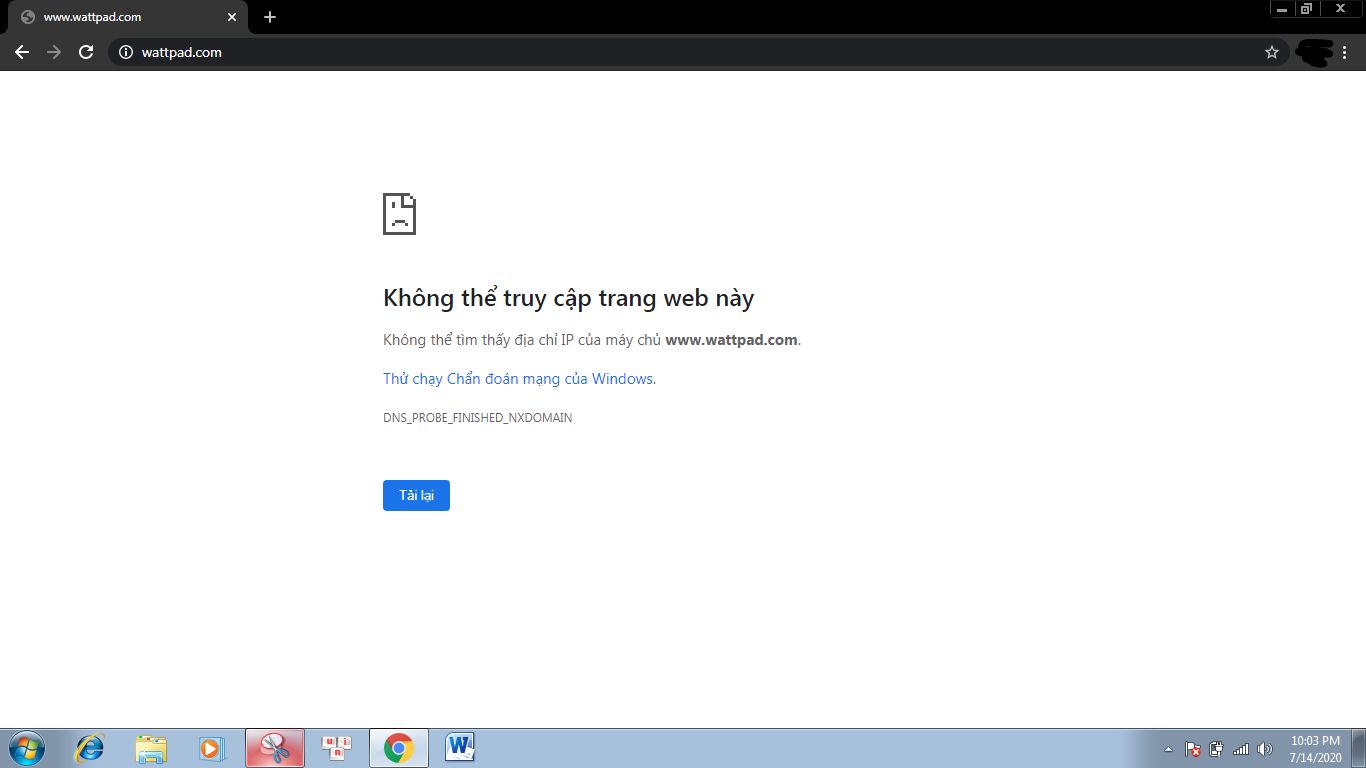Image resolution: width=1366 pixels, height=768 pixels.
Task: Select the www.wattpad.com tab
Action: pyautogui.click(x=127, y=17)
